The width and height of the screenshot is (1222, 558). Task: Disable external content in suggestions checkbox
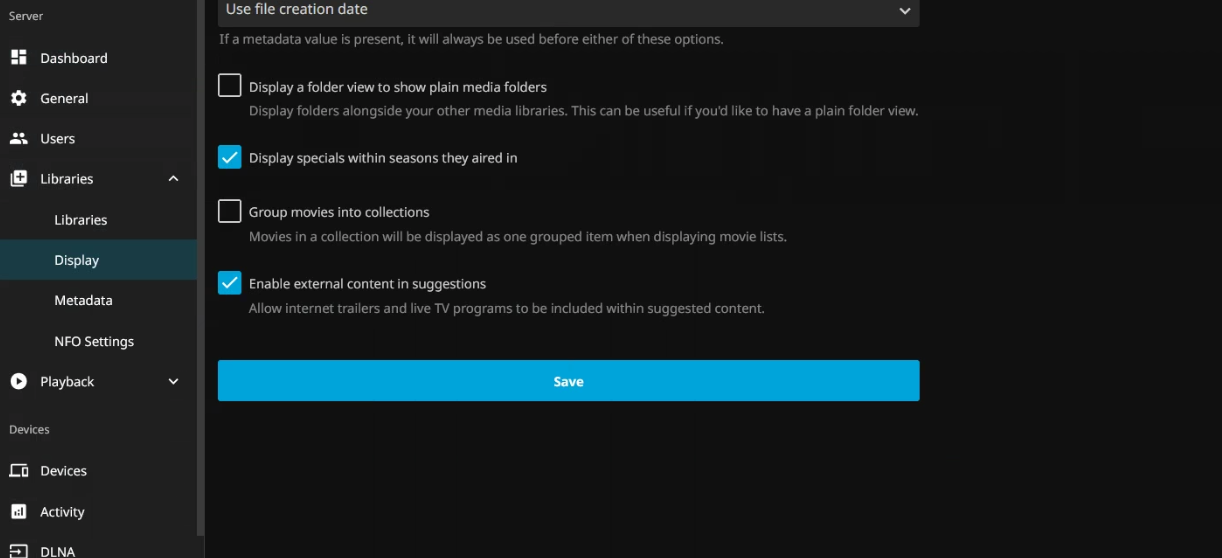coord(230,283)
